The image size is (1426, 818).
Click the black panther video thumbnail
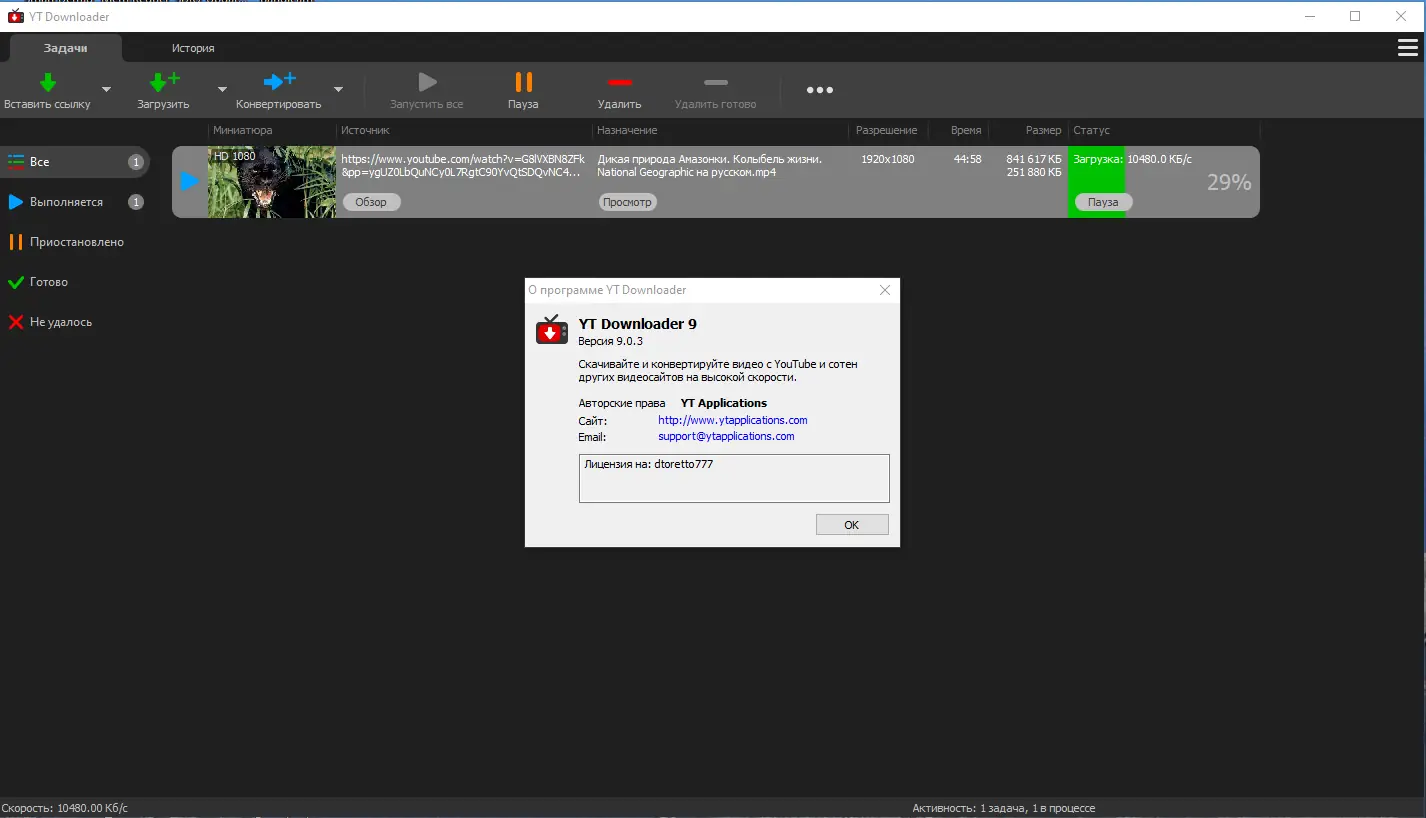272,182
